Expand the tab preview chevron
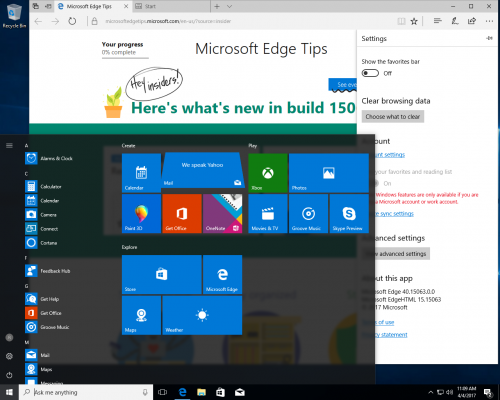Viewport: 500px width, 400px height. (229, 6)
